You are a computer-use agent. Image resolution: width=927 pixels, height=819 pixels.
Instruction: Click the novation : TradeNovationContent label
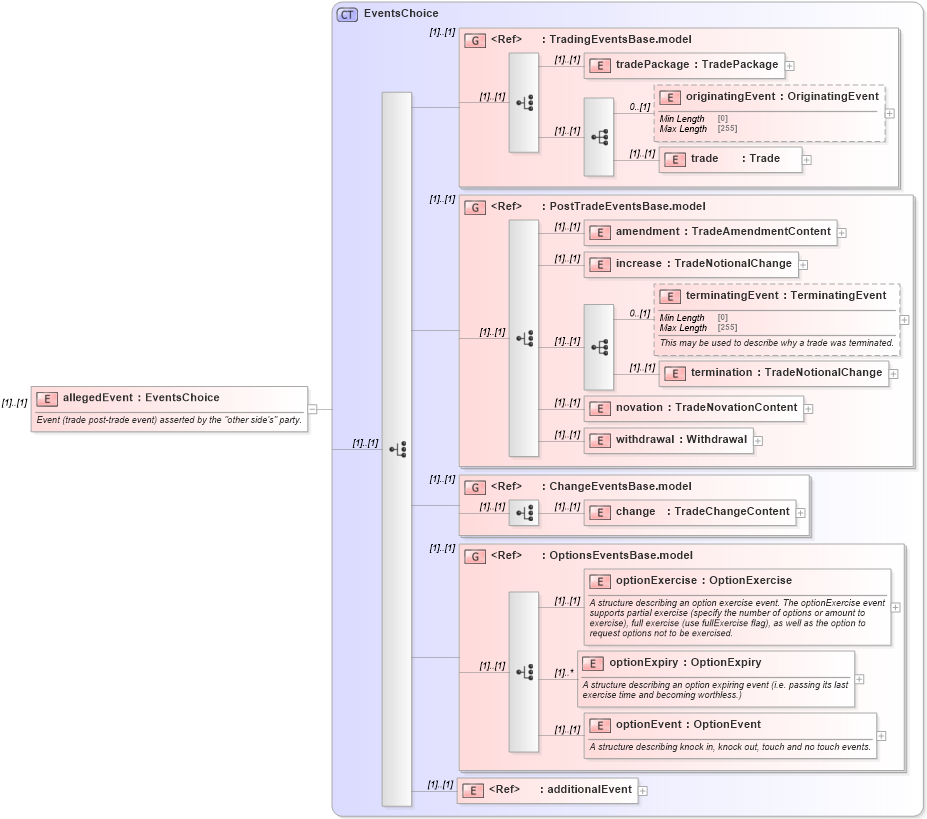click(708, 408)
